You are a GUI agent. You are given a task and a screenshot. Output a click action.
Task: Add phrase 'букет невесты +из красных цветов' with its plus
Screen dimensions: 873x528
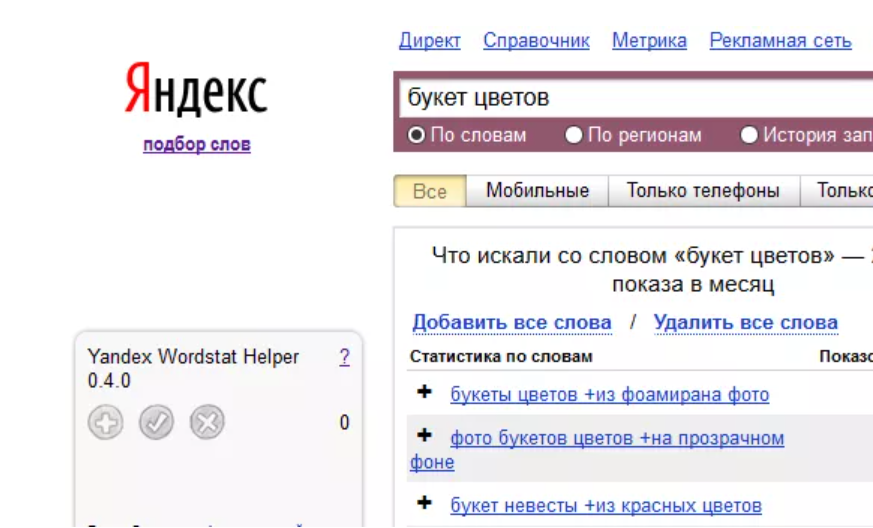424,503
